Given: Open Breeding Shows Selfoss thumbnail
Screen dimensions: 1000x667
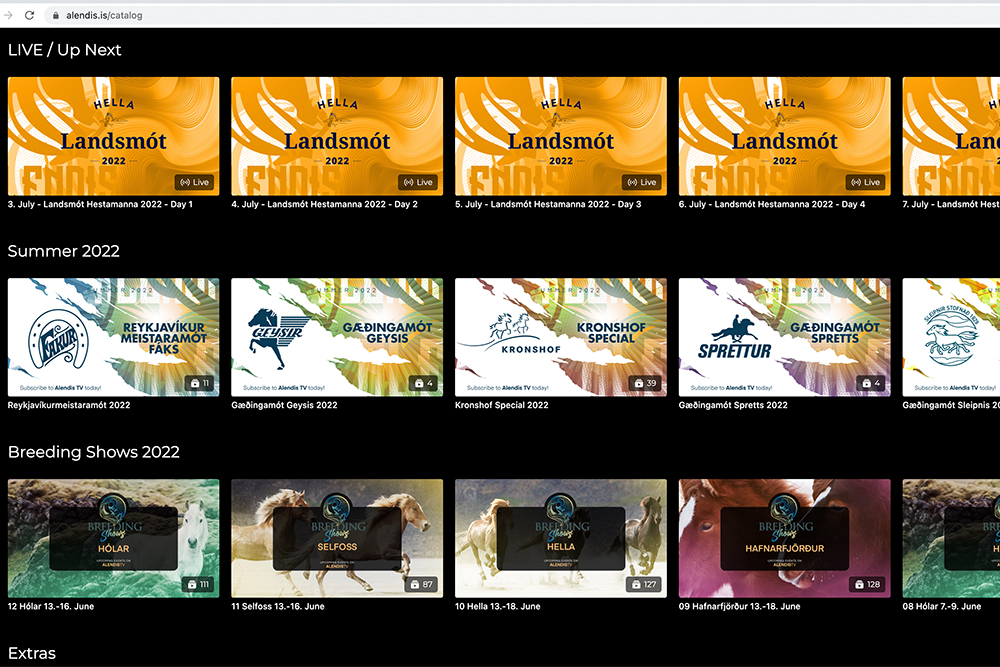Looking at the screenshot, I should pos(337,538).
